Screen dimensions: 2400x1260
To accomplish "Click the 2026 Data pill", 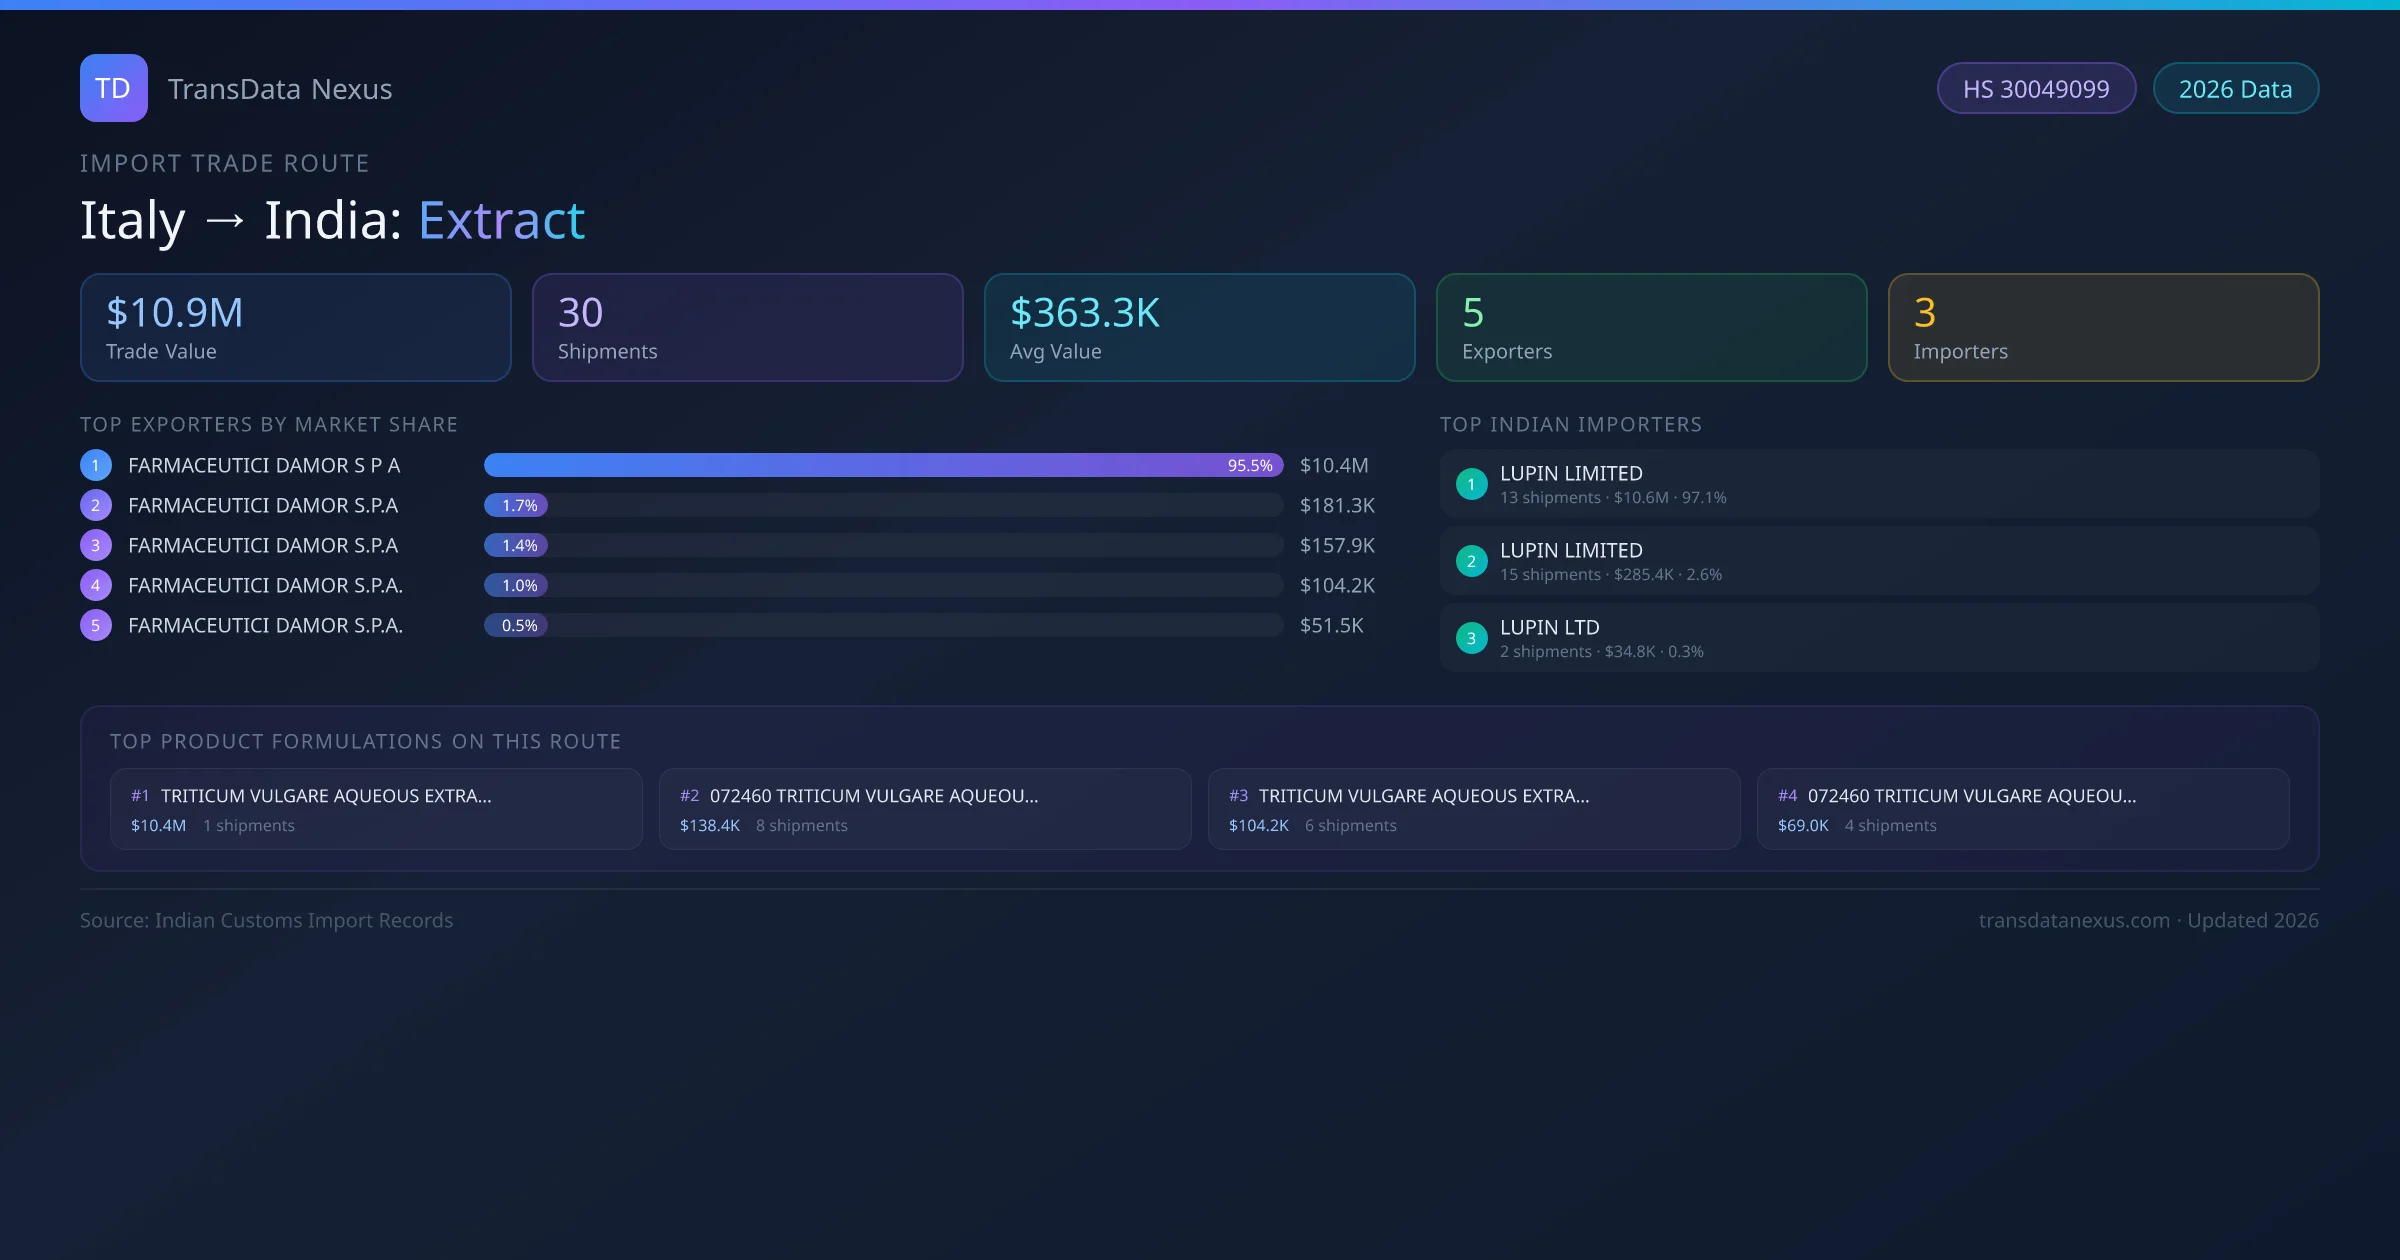I will pos(2235,89).
